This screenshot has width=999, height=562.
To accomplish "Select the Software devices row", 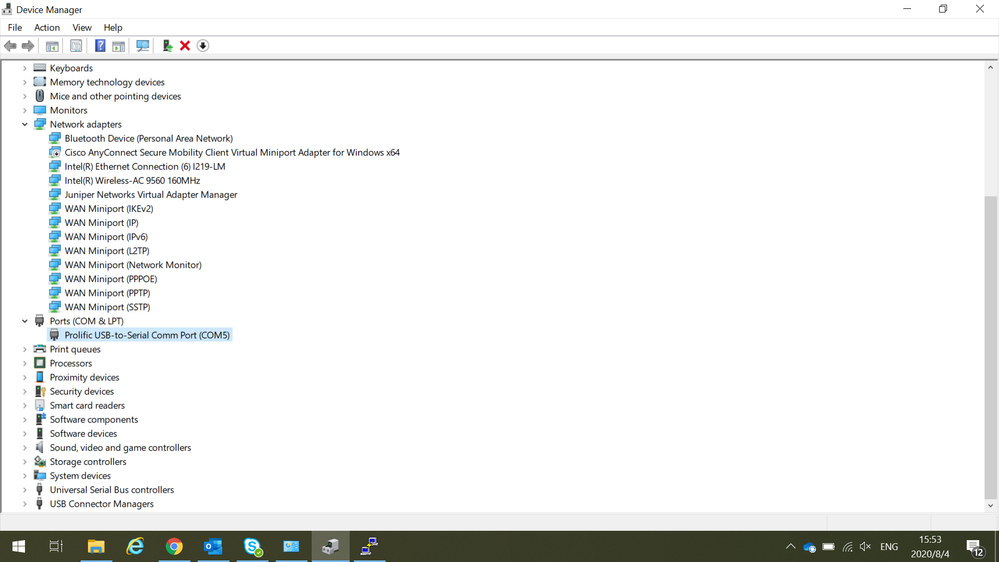I will (83, 433).
